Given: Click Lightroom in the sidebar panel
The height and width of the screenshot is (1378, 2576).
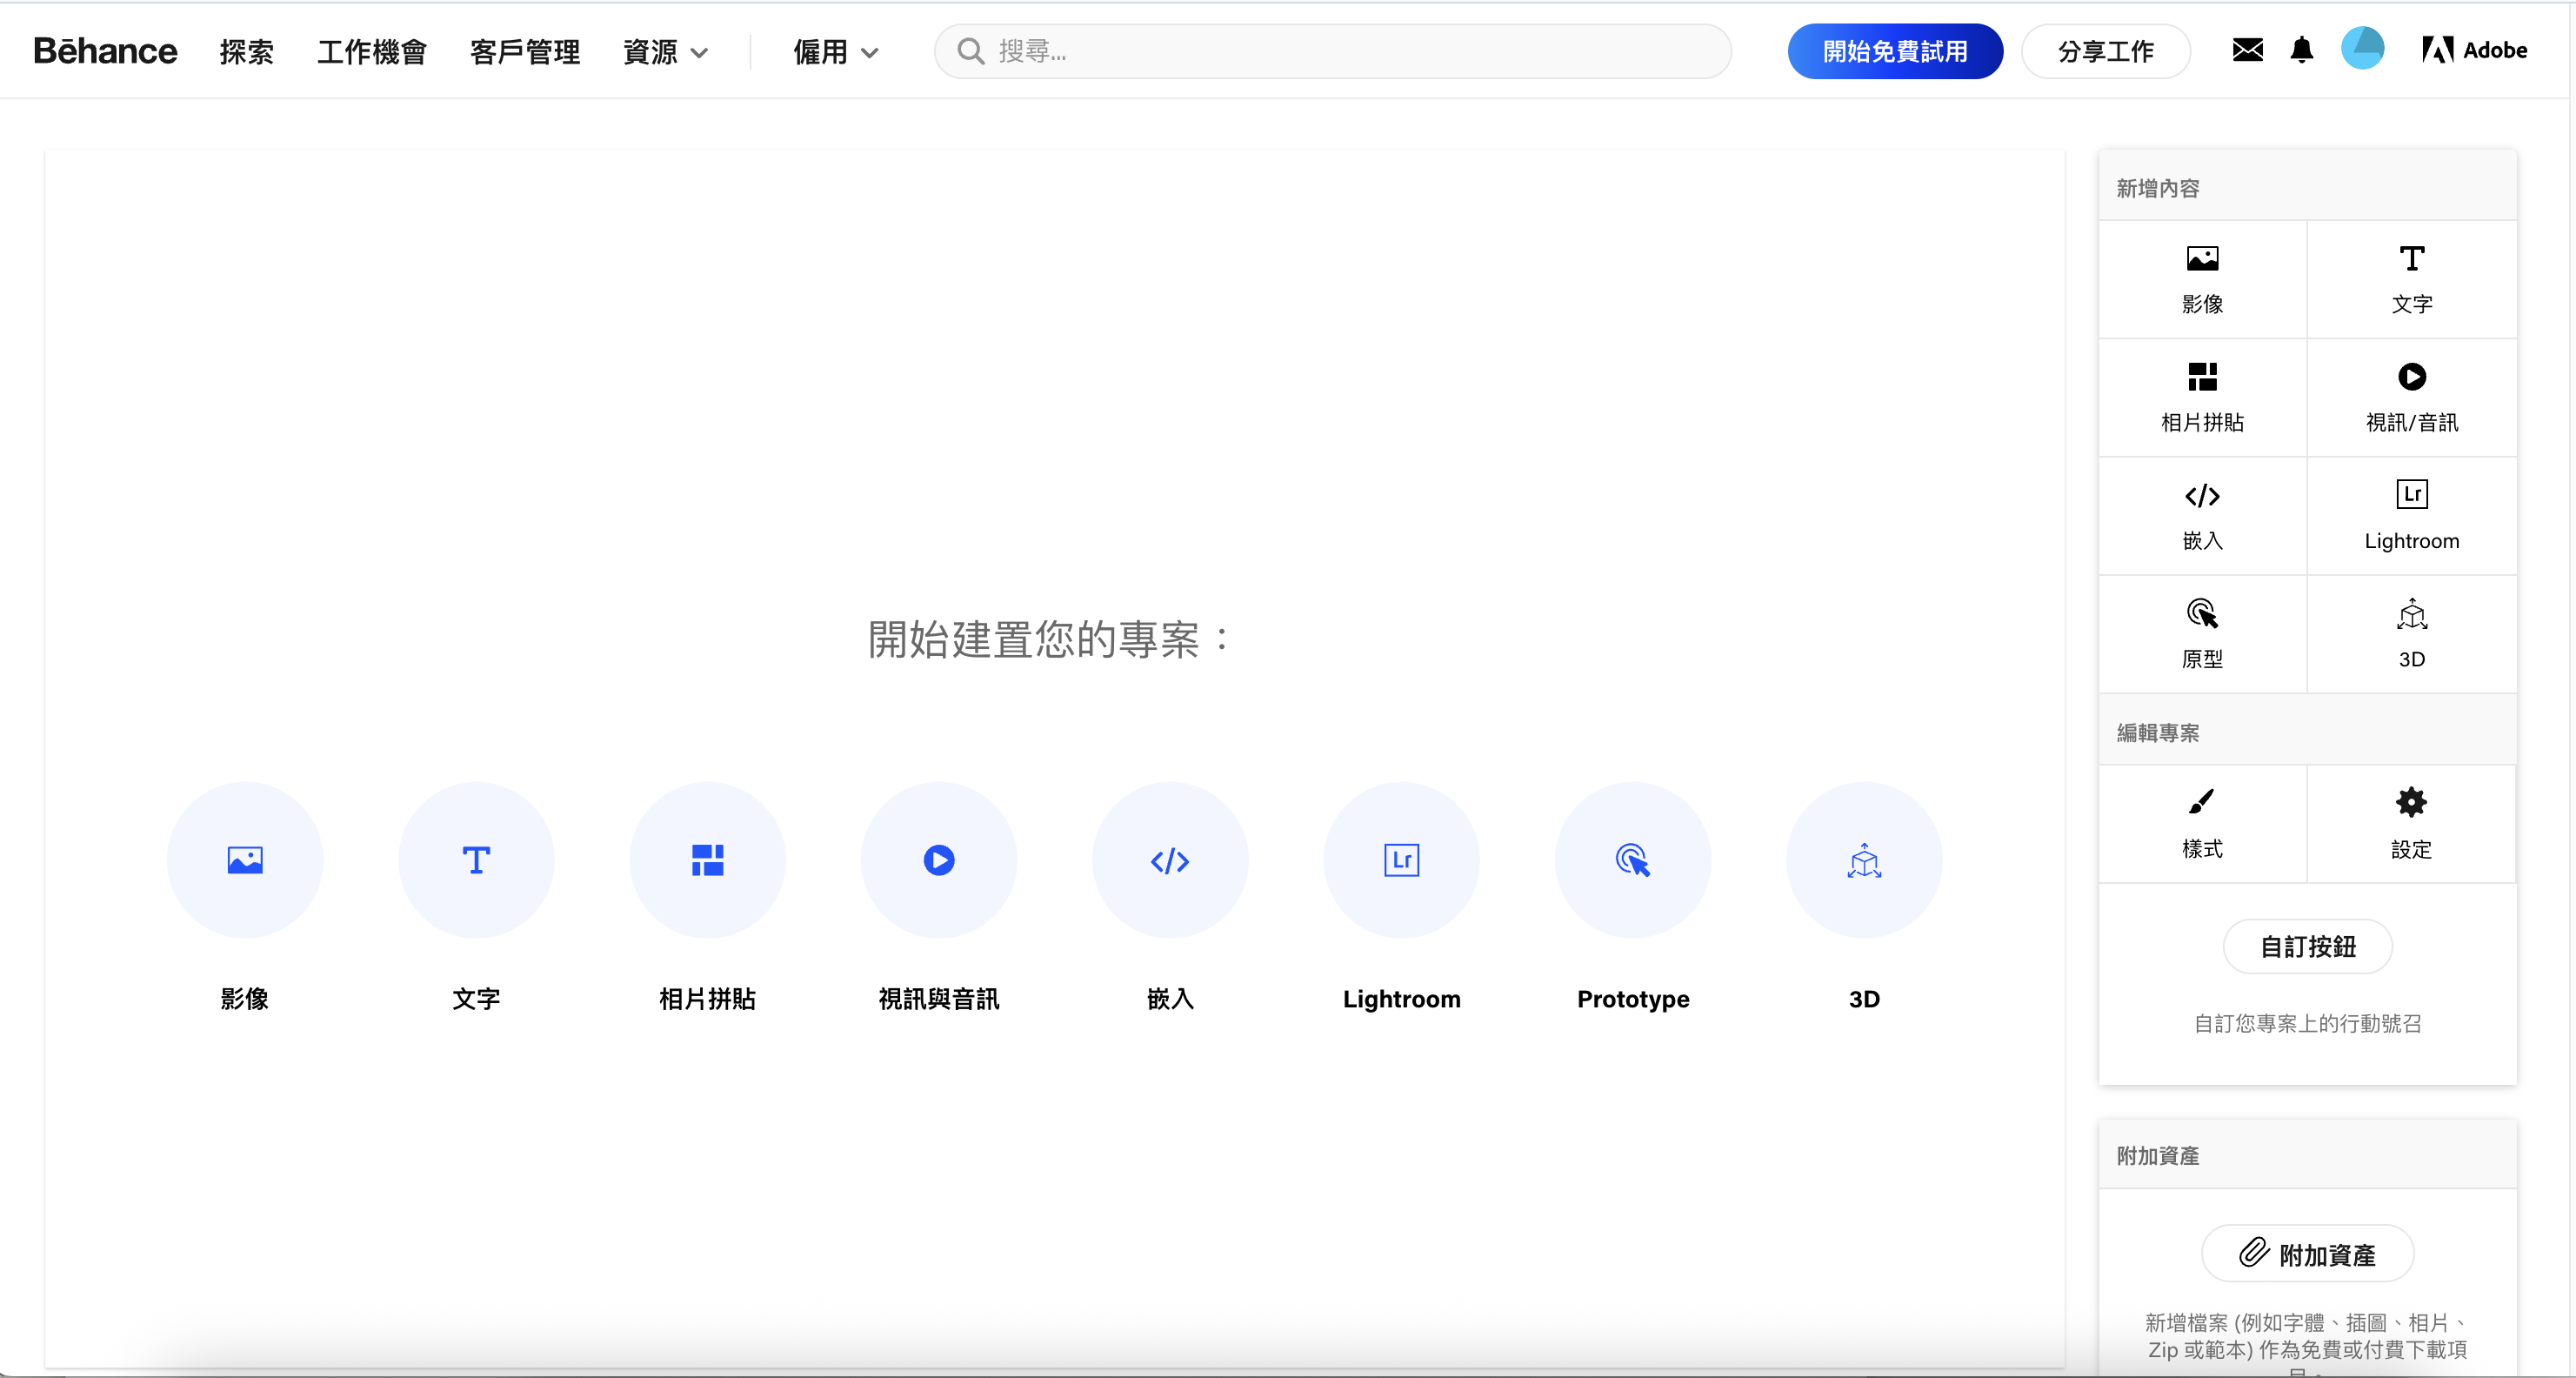Looking at the screenshot, I should [x=2411, y=514].
